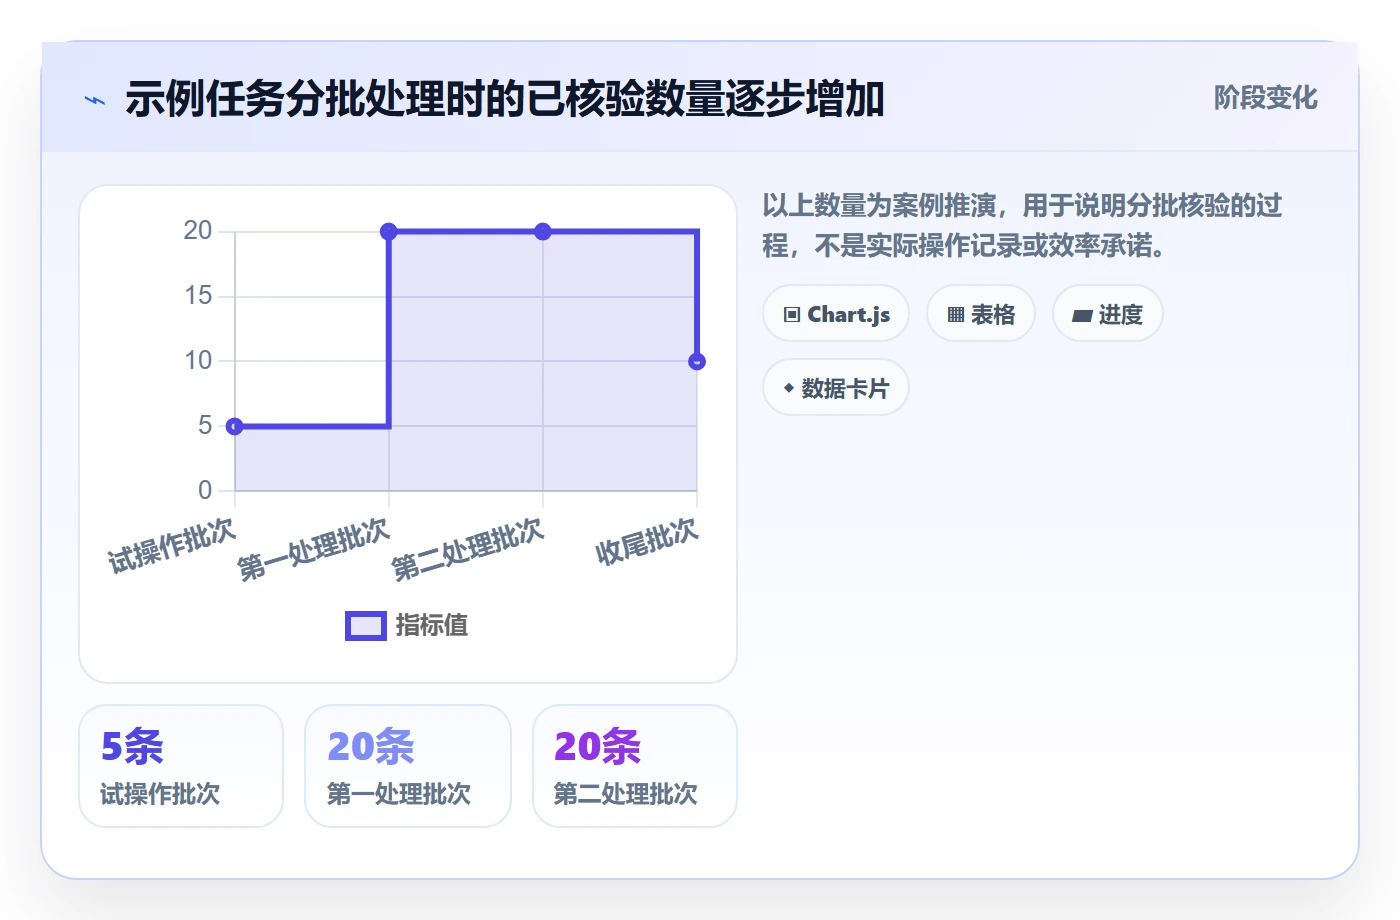The image size is (1400, 920).
Task: Select the 数据卡片 tag chip
Action: (836, 388)
